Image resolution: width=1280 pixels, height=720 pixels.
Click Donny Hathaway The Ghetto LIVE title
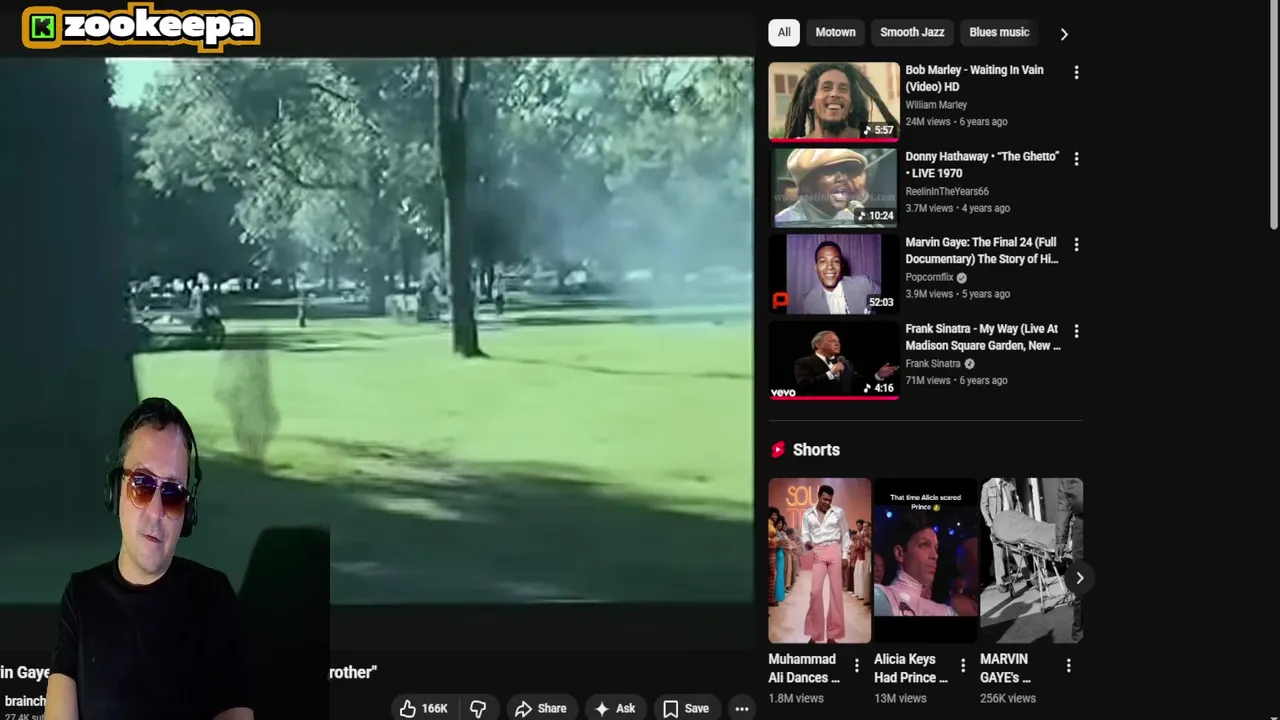point(982,164)
